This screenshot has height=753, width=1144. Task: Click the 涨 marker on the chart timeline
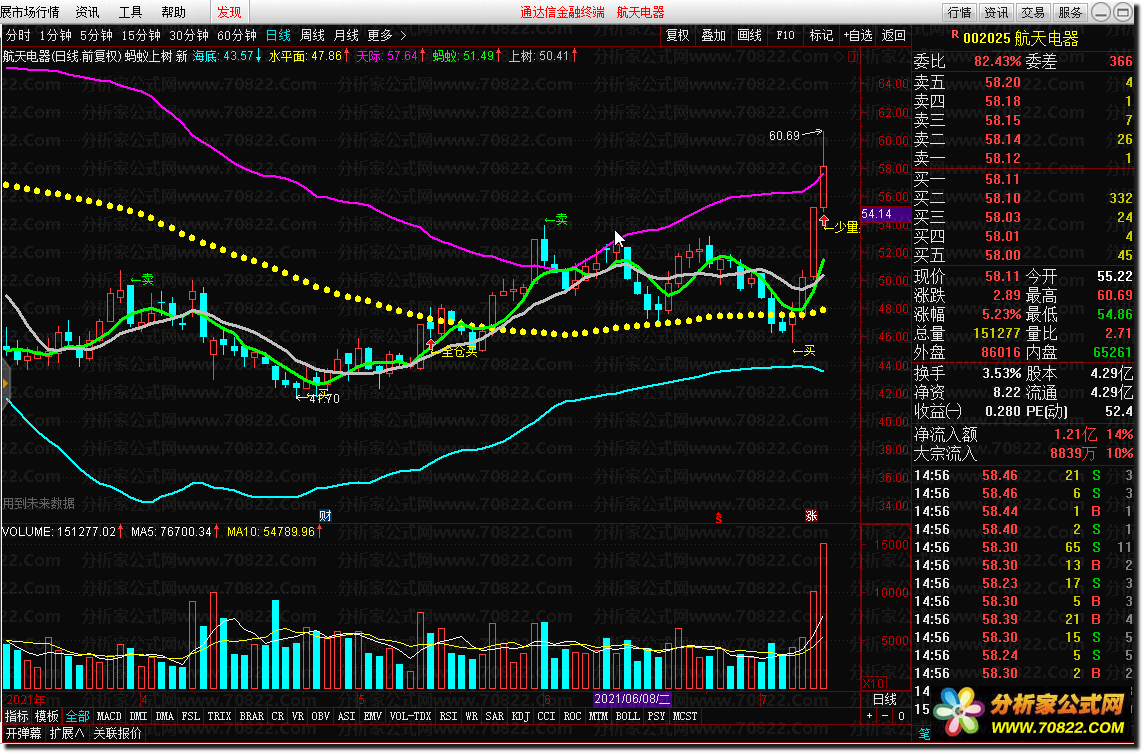coord(811,516)
